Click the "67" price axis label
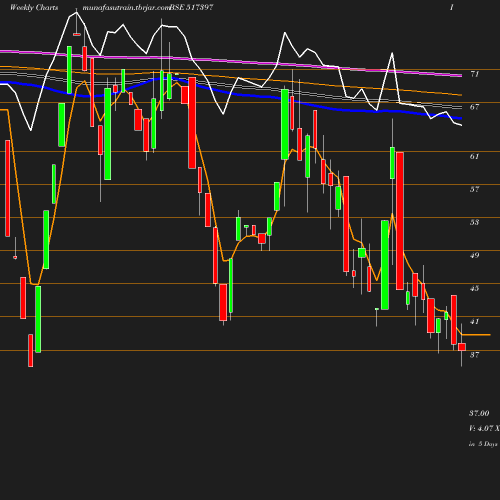The height and width of the screenshot is (500, 500). point(475,107)
